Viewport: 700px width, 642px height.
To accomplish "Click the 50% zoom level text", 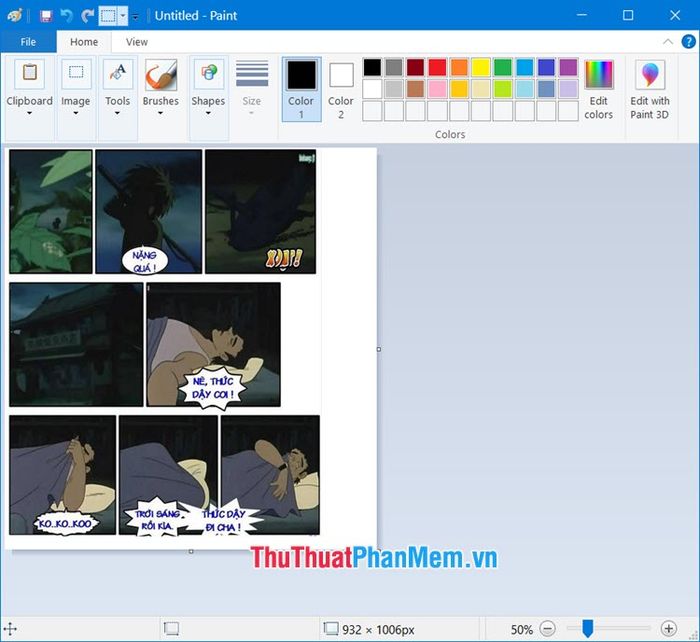I will point(521,629).
